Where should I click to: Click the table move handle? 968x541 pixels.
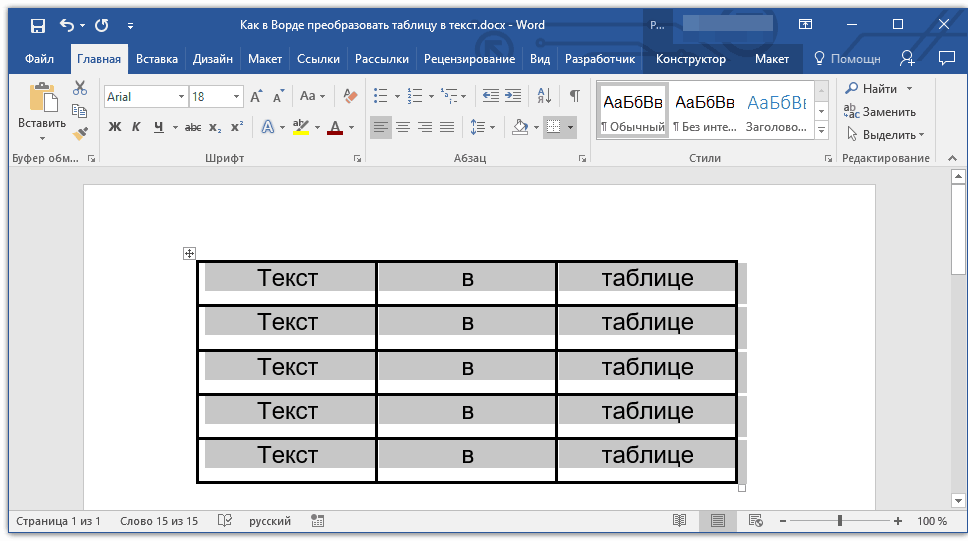tap(190, 253)
